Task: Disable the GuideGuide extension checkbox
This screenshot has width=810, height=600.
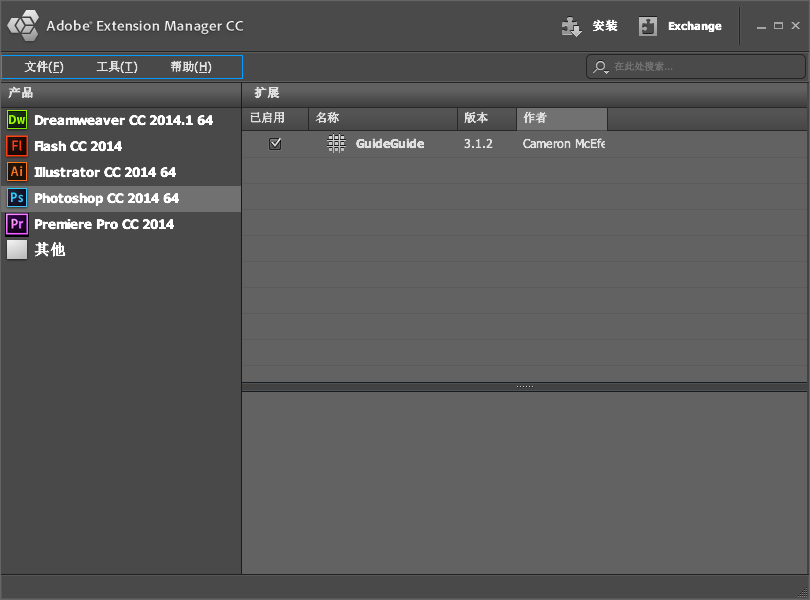Action: [x=275, y=144]
